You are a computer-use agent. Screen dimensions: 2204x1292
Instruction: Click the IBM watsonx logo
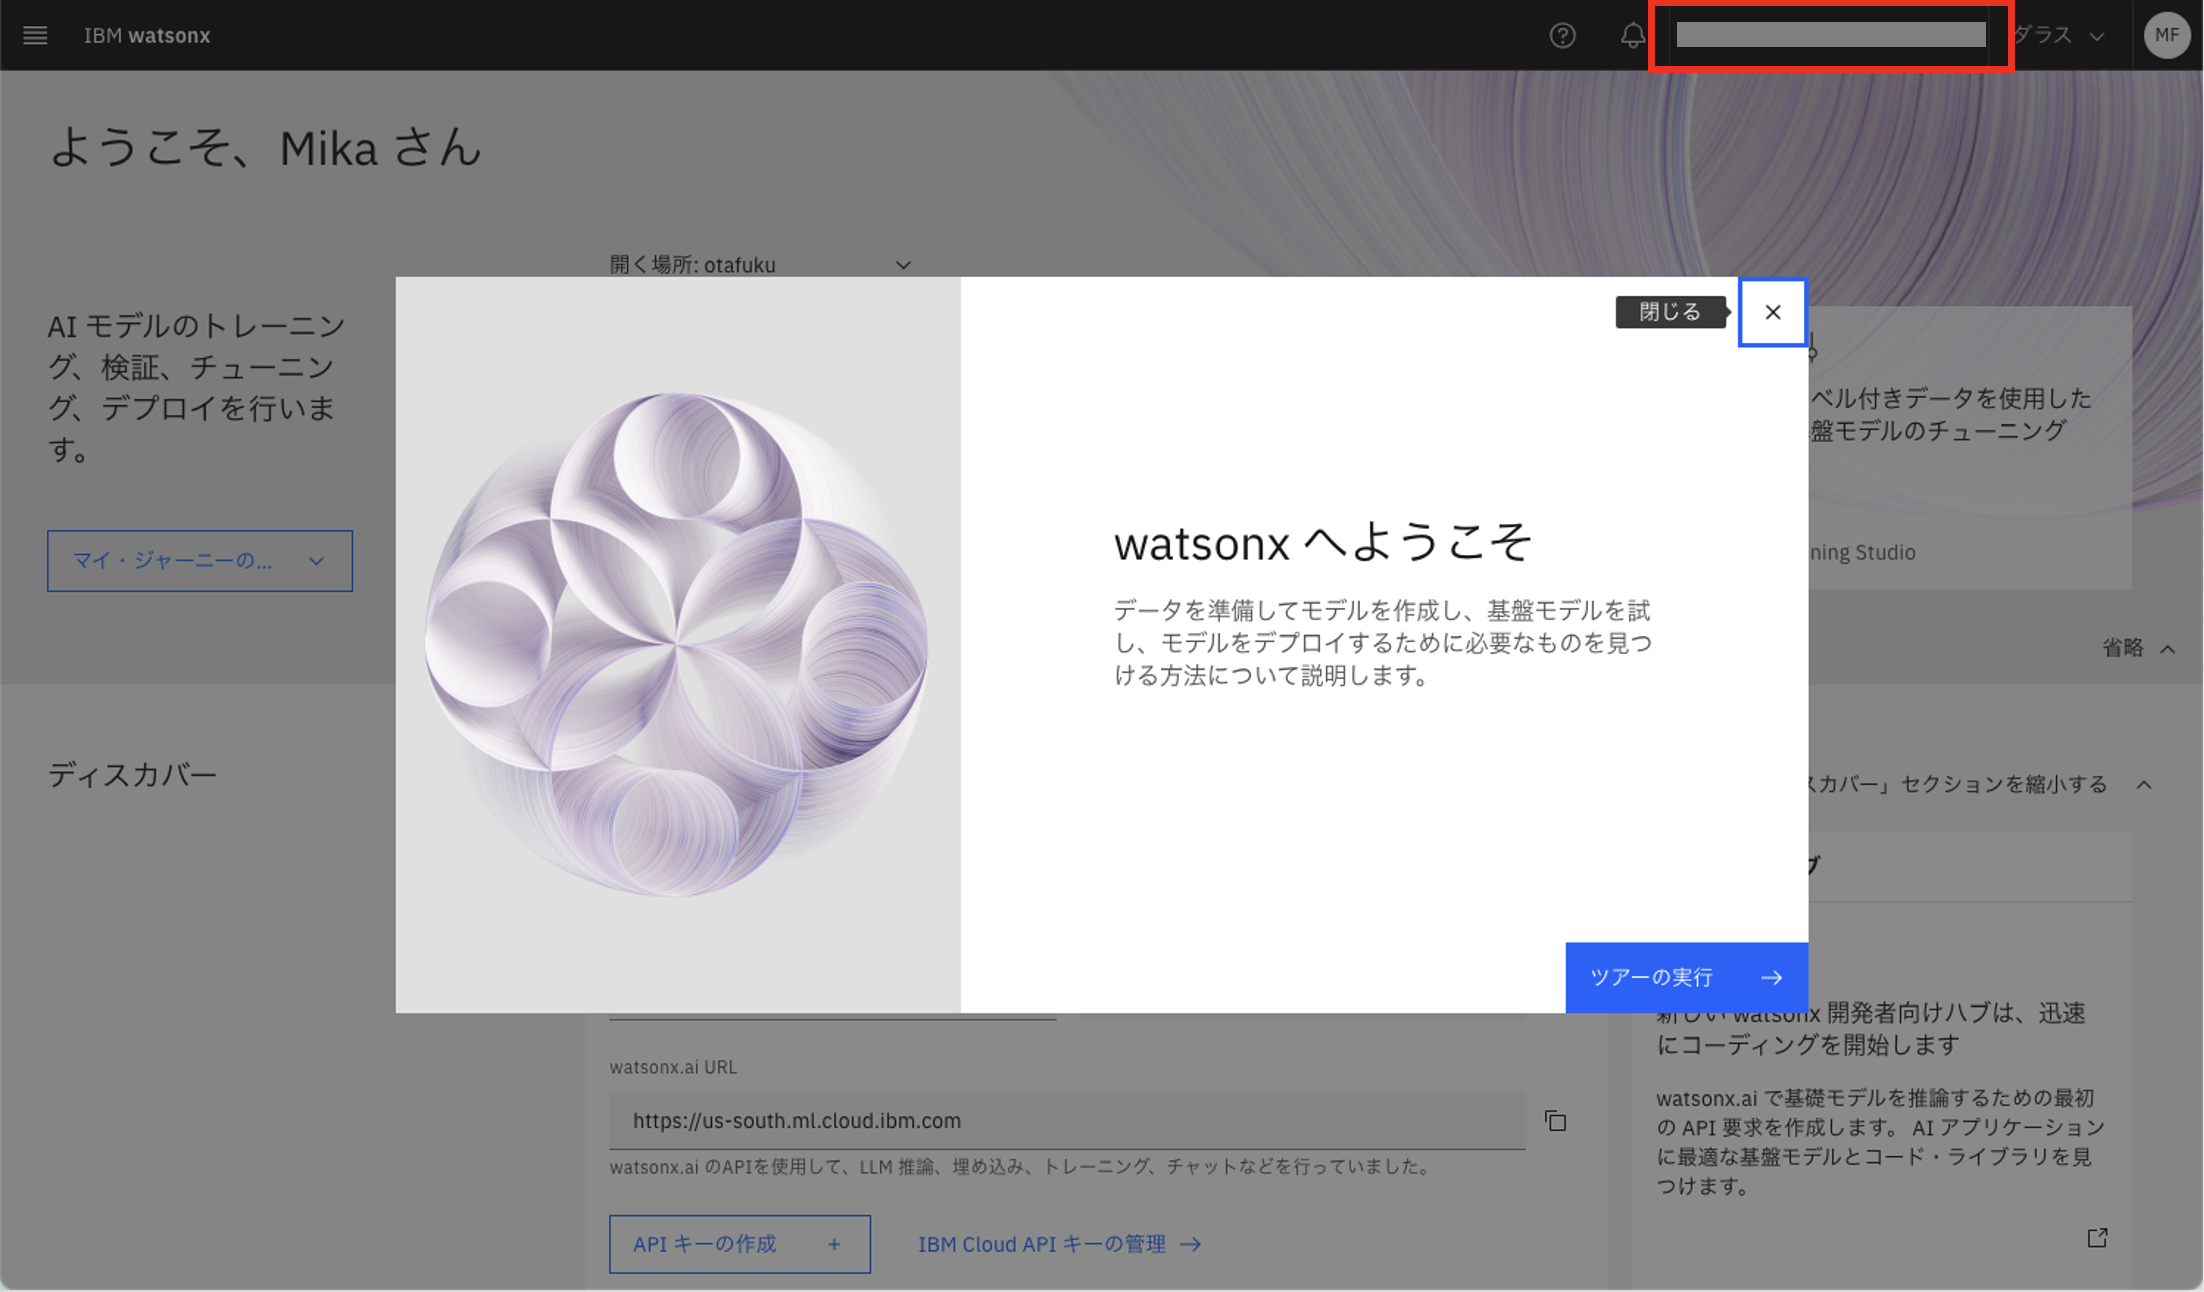coord(147,35)
